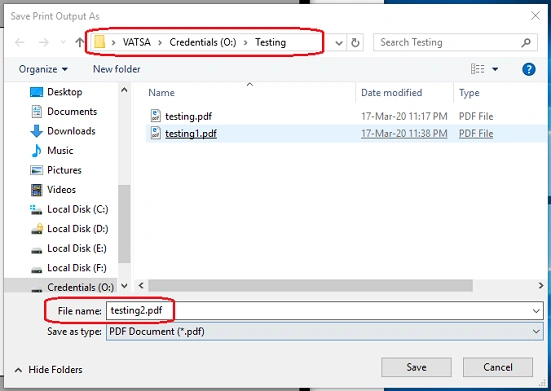Image resolution: width=551 pixels, height=391 pixels.
Task: Click the Forward navigation arrow
Action: click(x=44, y=43)
